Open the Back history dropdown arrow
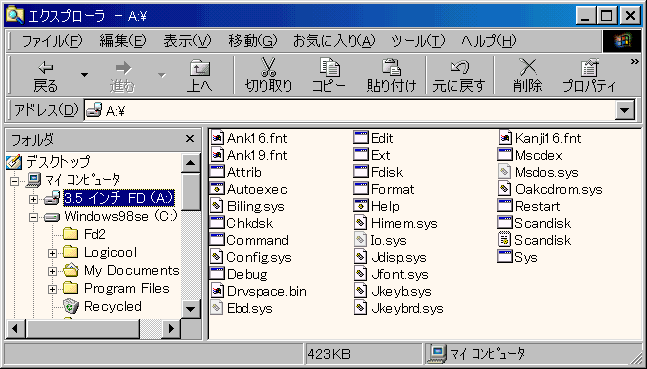The height and width of the screenshot is (369, 647). tap(84, 75)
